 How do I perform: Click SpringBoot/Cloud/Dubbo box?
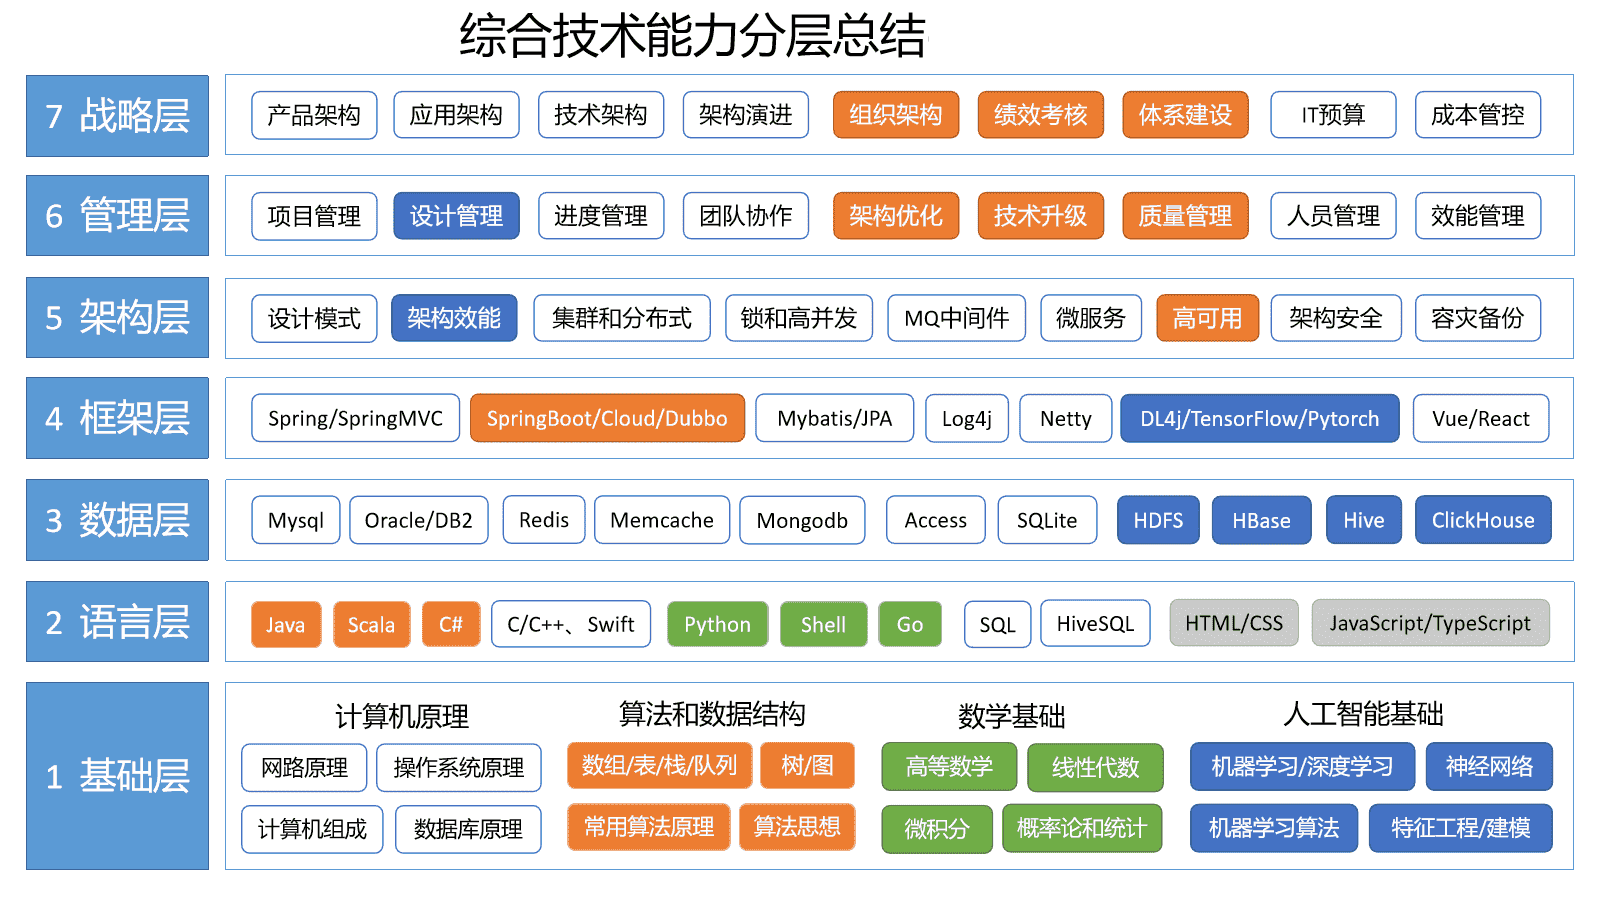click(x=607, y=418)
